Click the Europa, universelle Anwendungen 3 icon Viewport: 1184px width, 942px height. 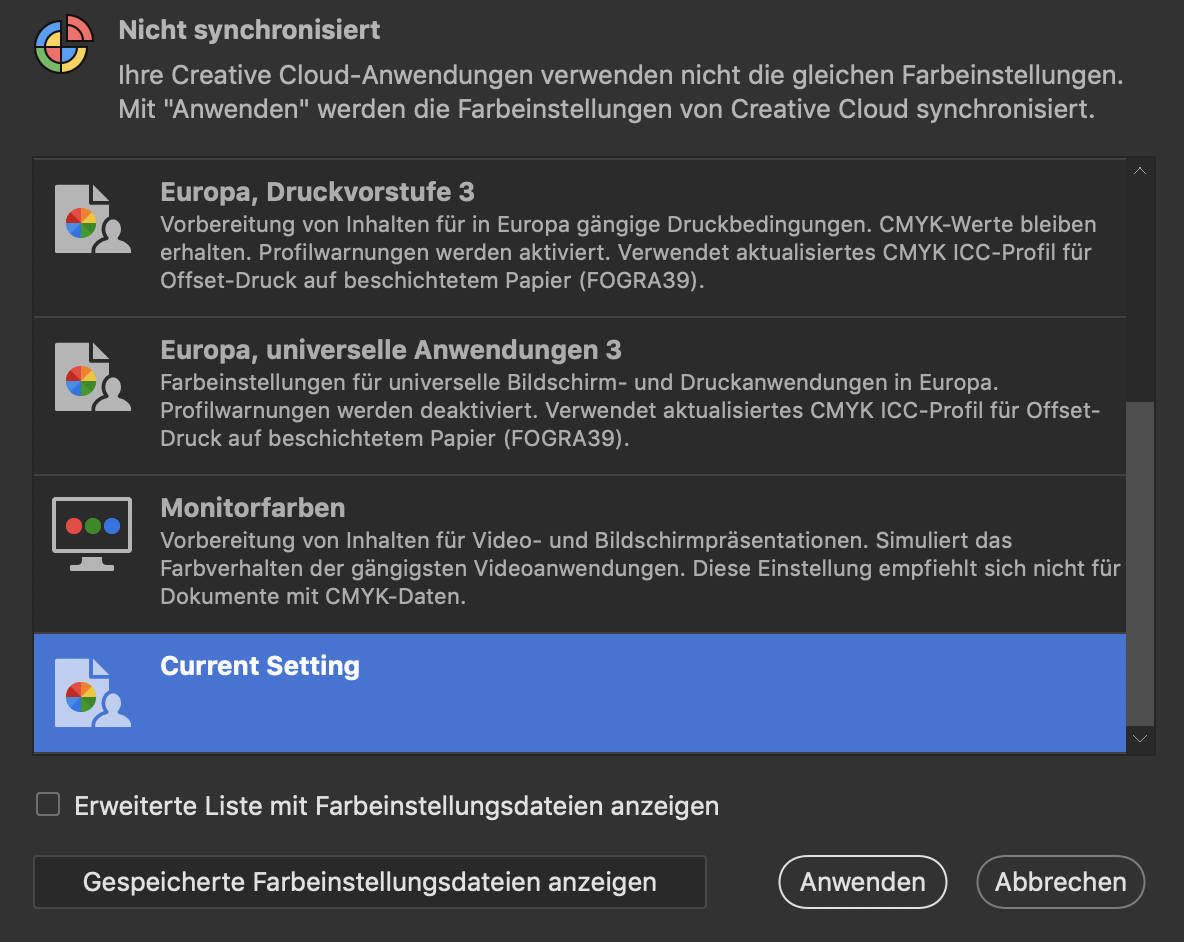coord(92,377)
